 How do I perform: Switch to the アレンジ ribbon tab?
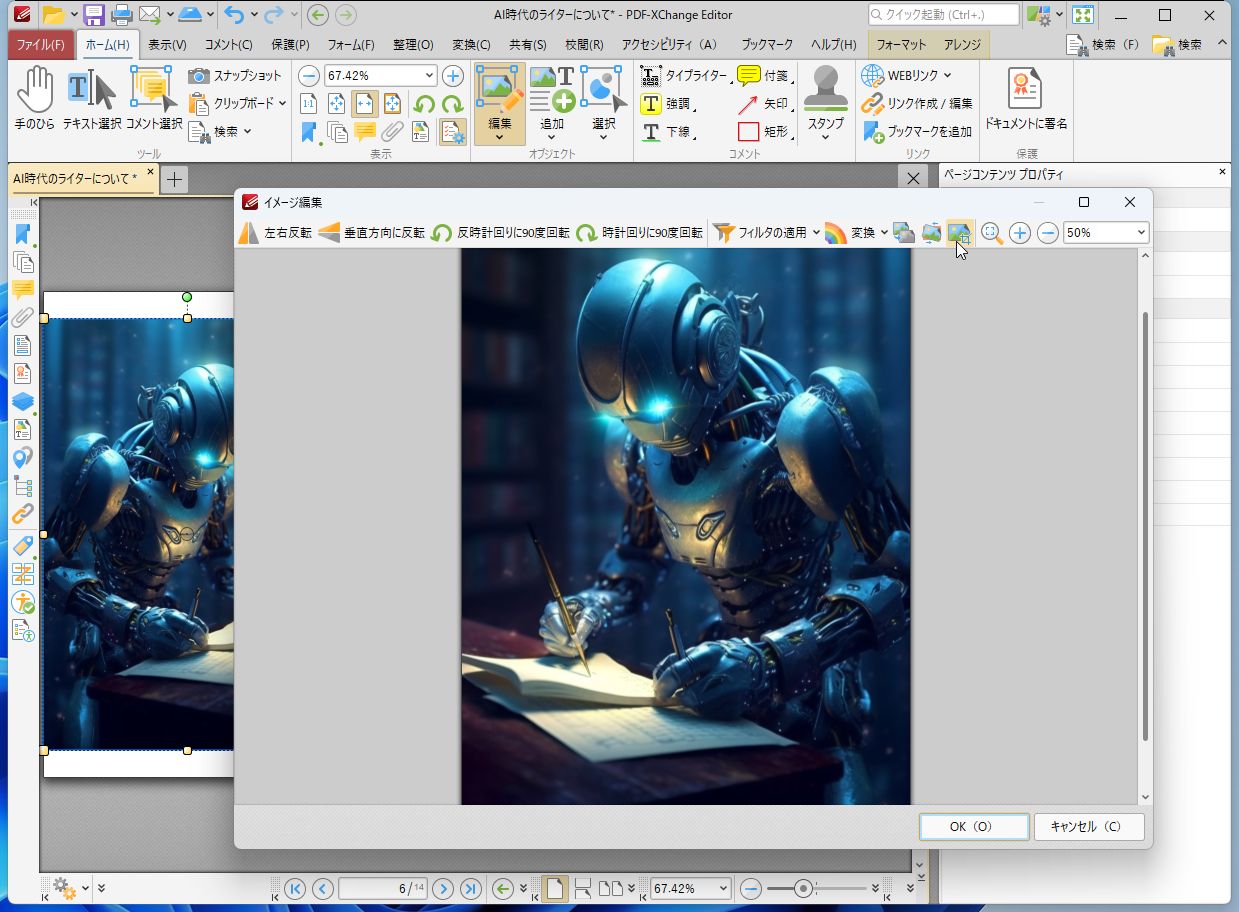(x=963, y=45)
